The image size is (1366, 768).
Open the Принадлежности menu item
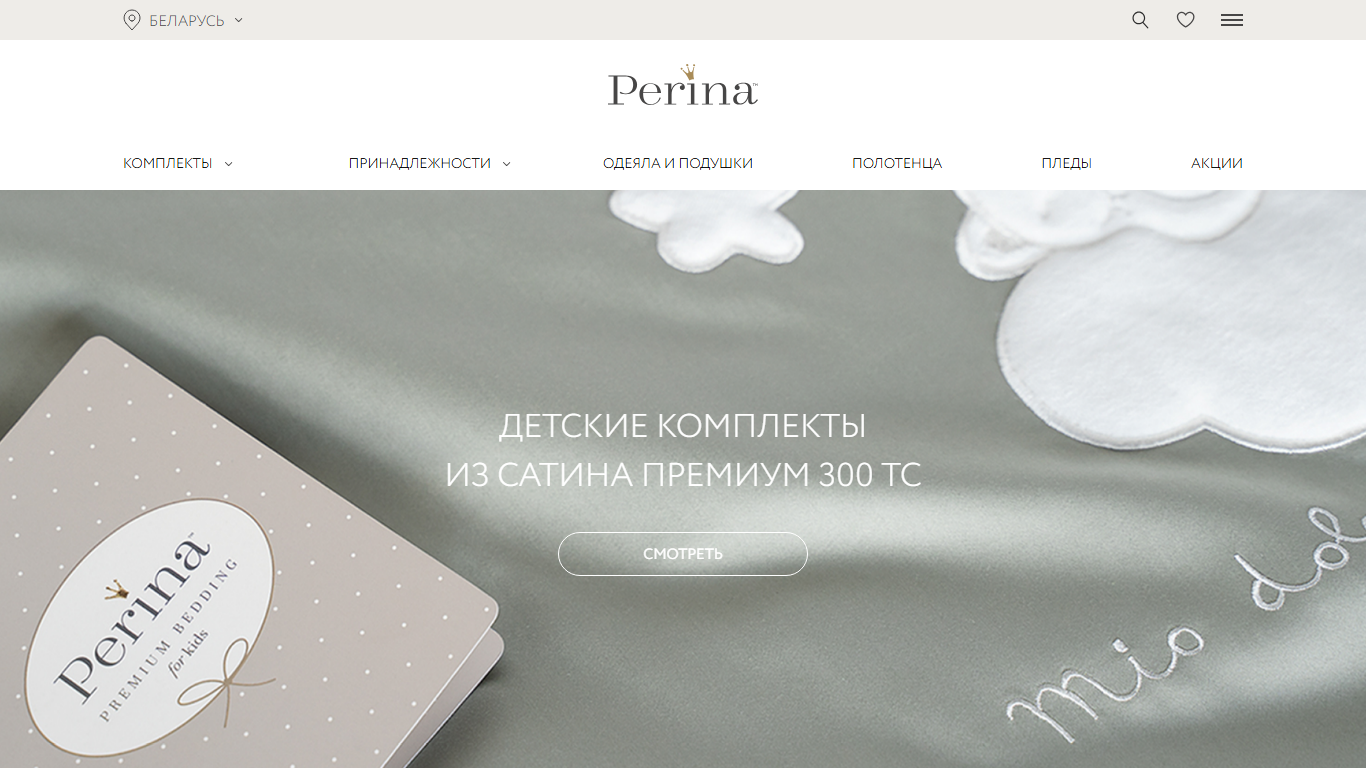pyautogui.click(x=420, y=163)
